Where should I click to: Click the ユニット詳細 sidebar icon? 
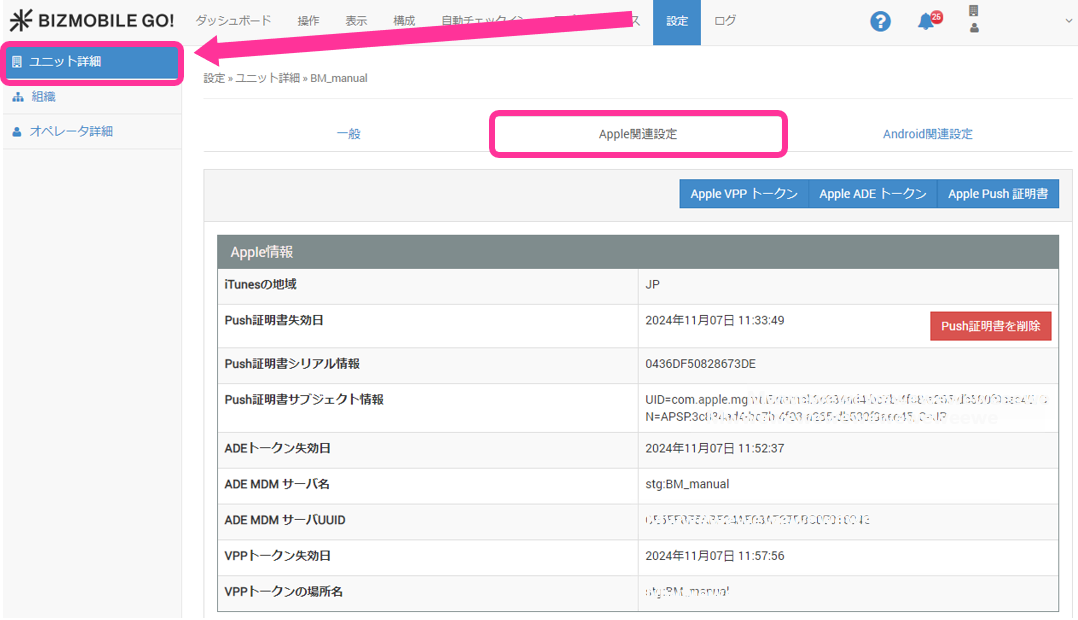pos(17,62)
